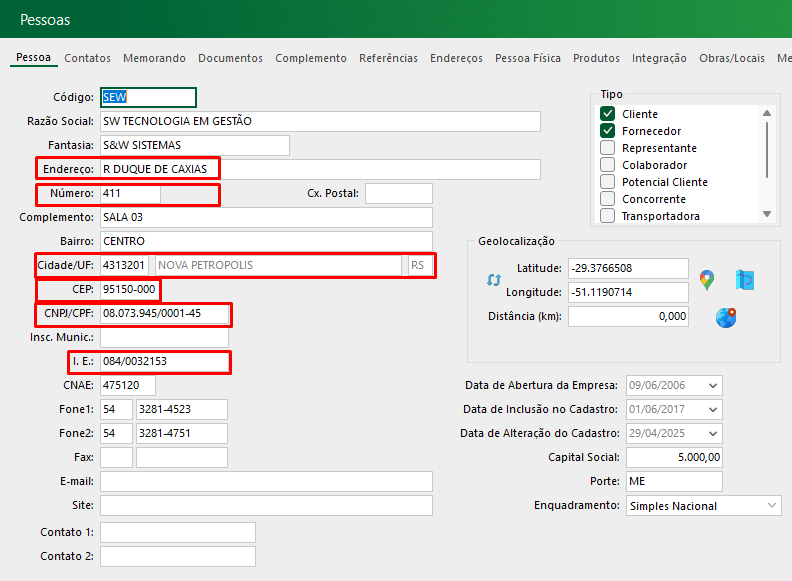Check the Potencial Cliente checkbox
The width and height of the screenshot is (792, 581).
[607, 182]
